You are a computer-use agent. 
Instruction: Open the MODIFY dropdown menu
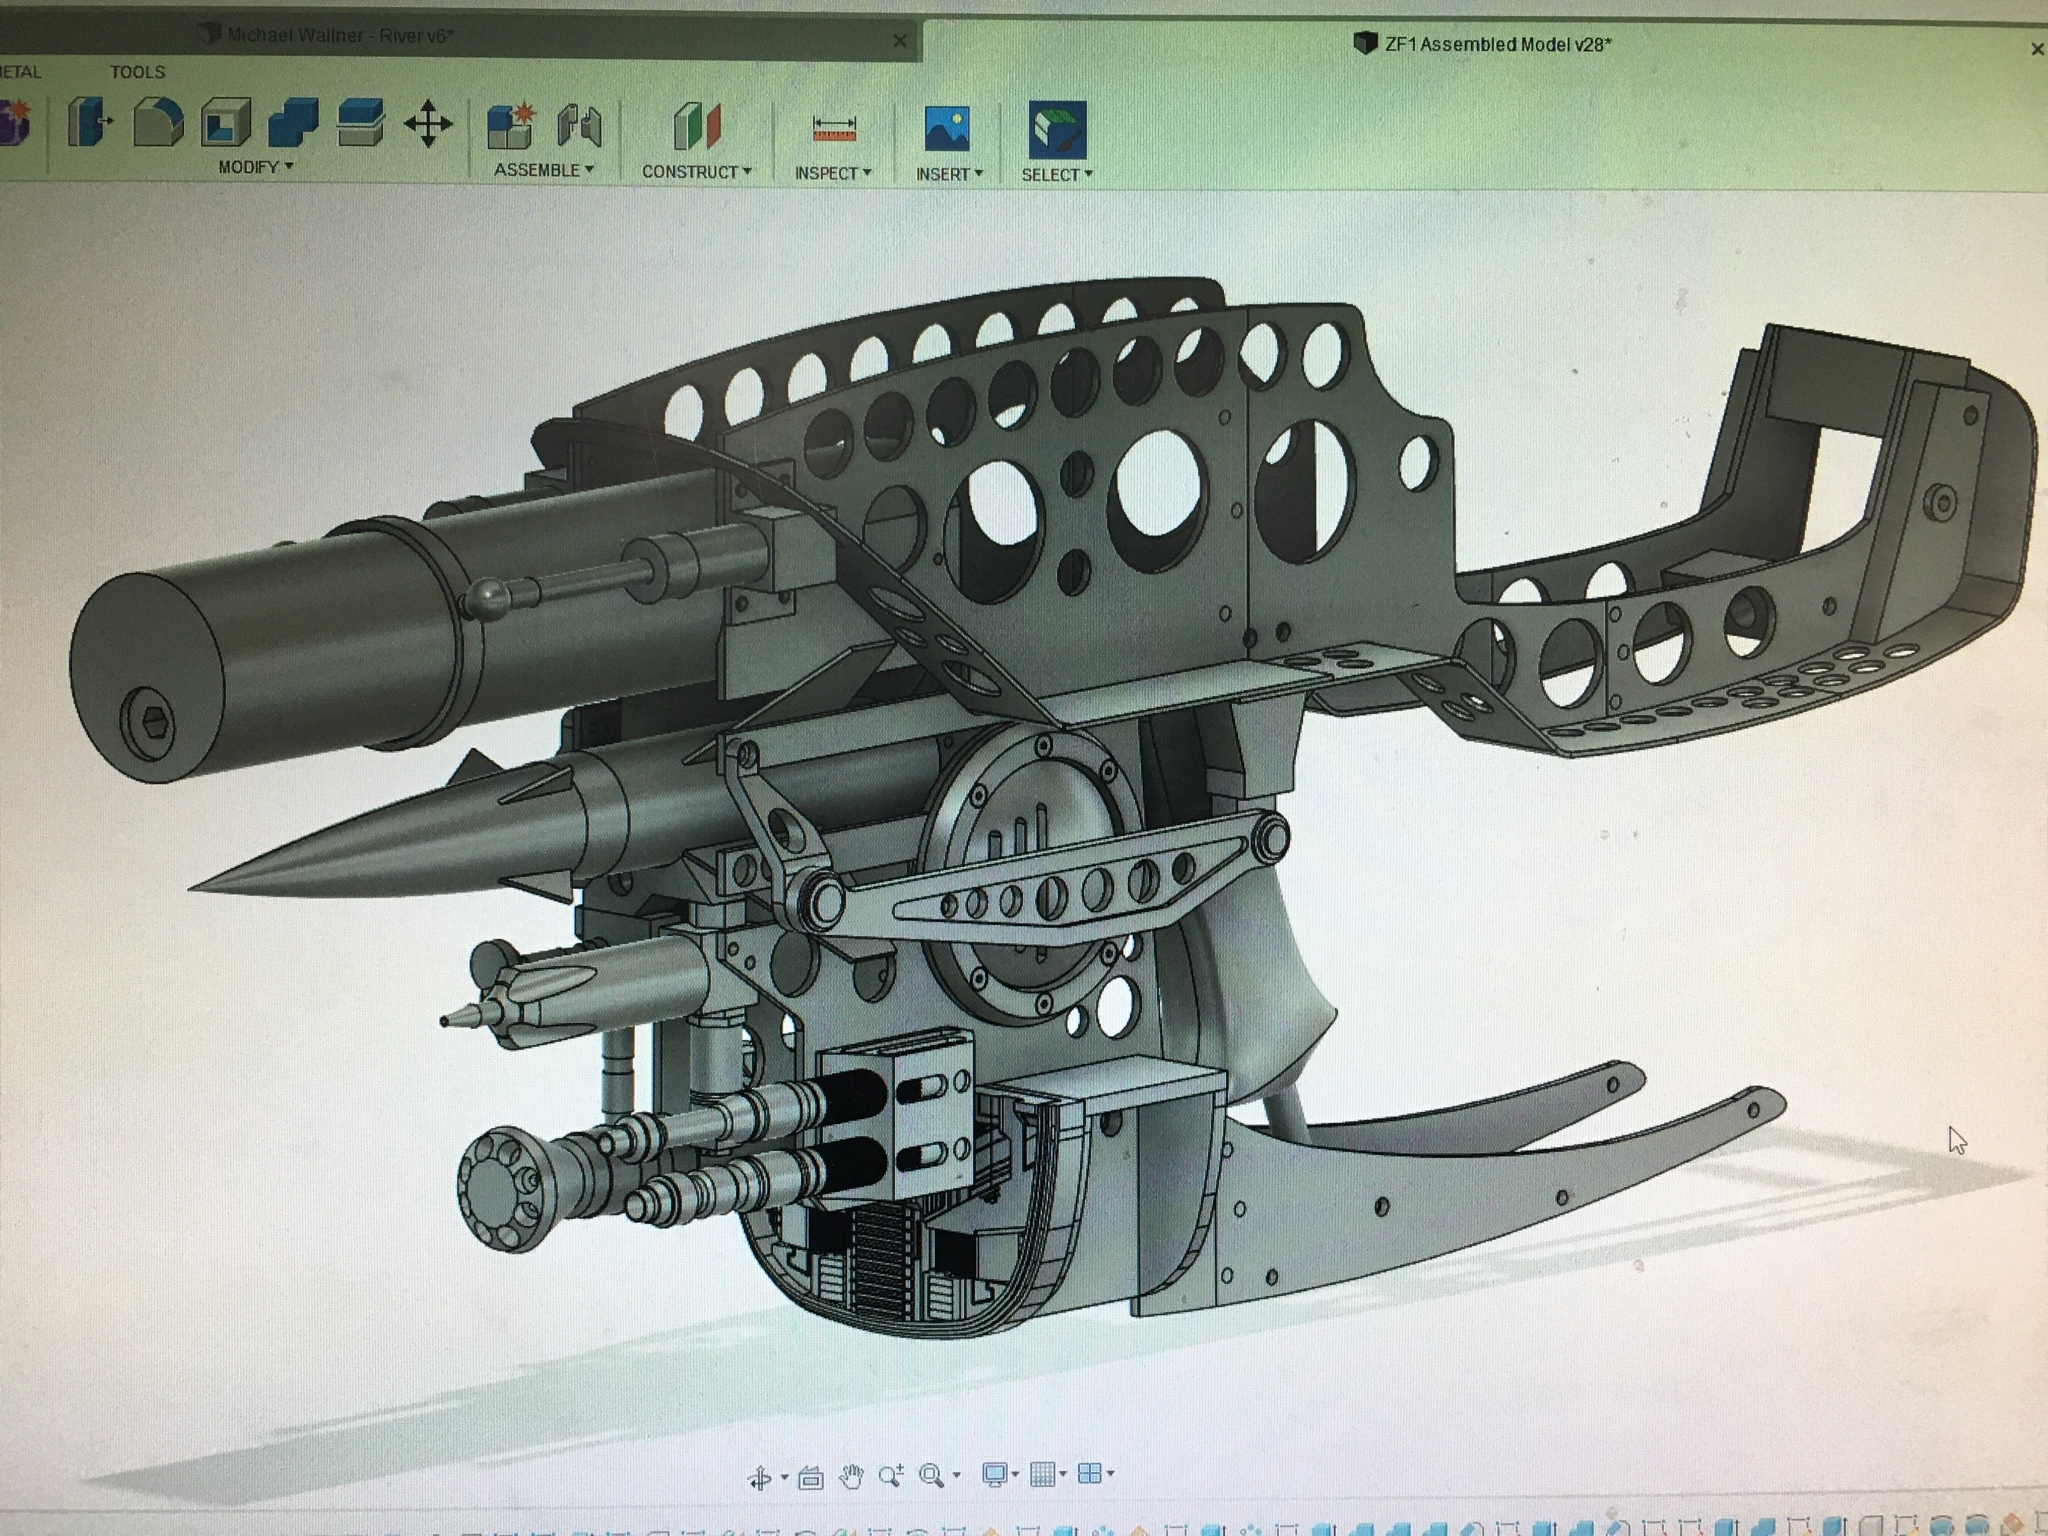point(256,167)
